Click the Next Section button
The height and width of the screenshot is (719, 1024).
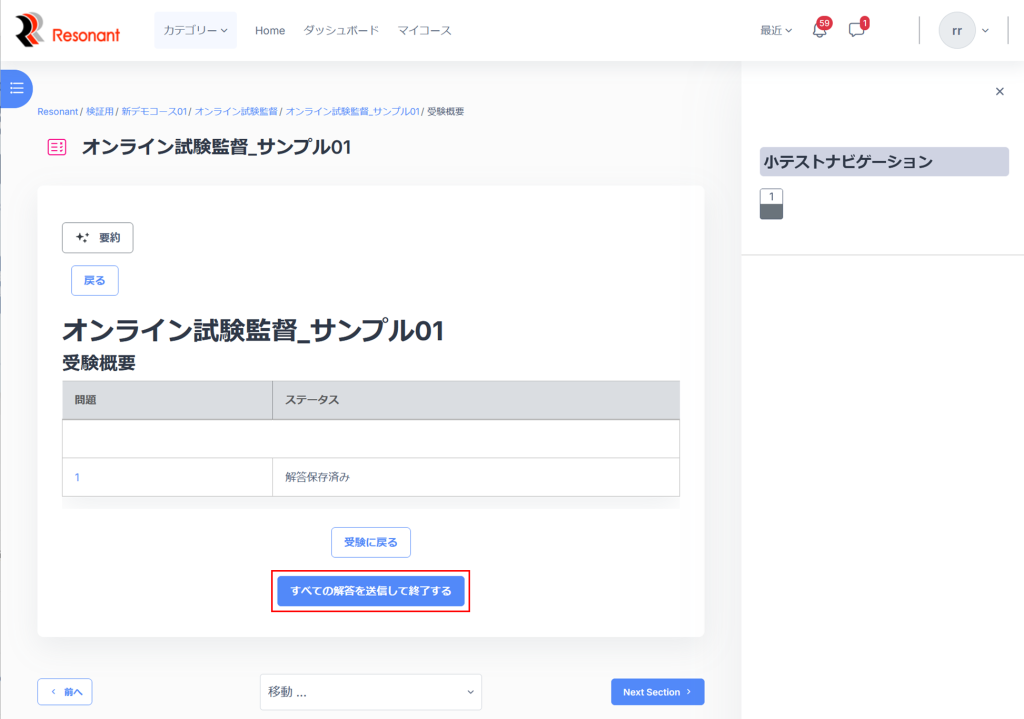[657, 692]
